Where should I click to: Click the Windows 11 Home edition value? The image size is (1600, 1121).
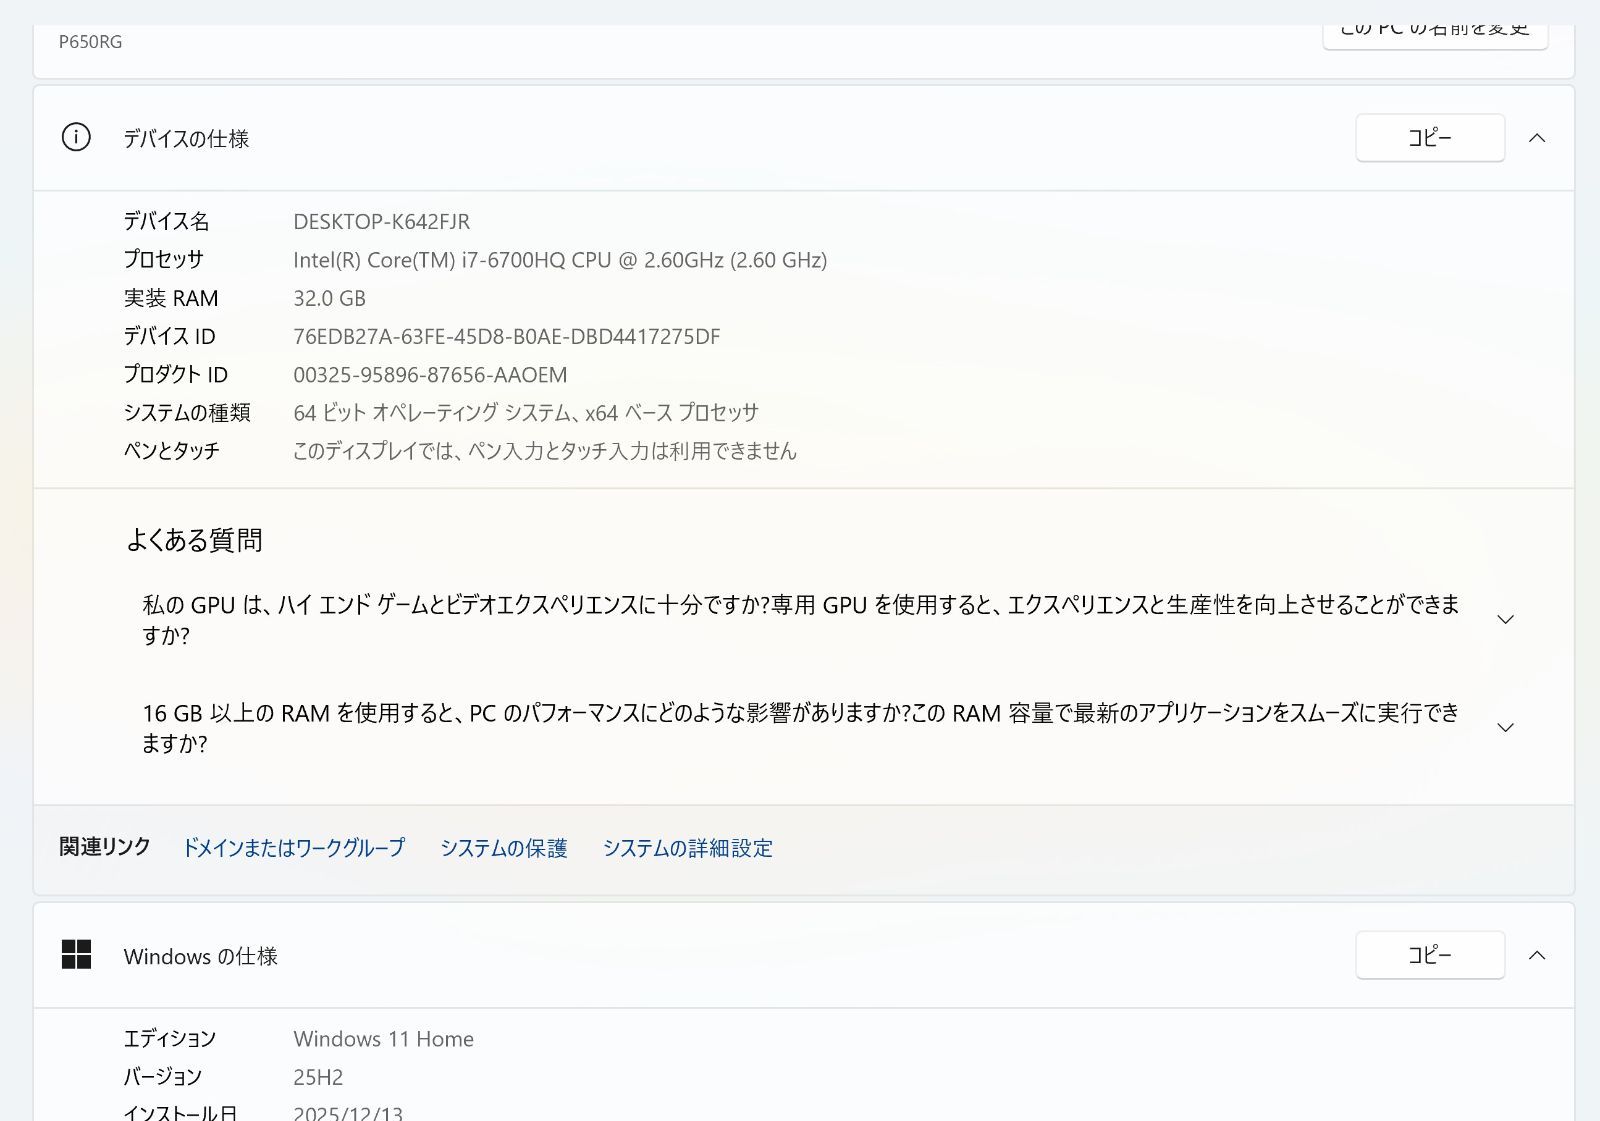(x=383, y=1039)
